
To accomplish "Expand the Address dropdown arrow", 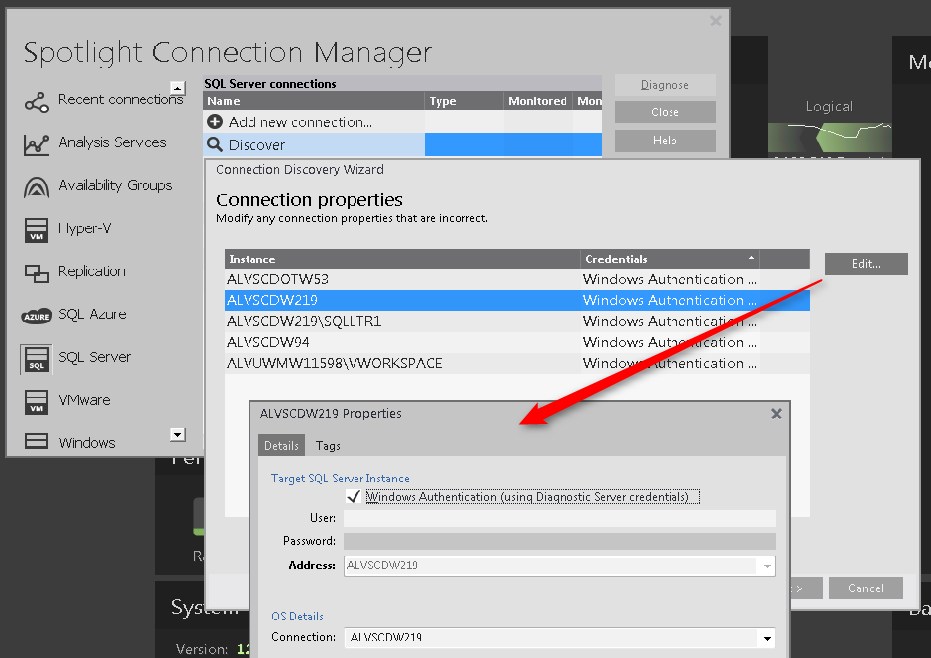I will pyautogui.click(x=767, y=566).
